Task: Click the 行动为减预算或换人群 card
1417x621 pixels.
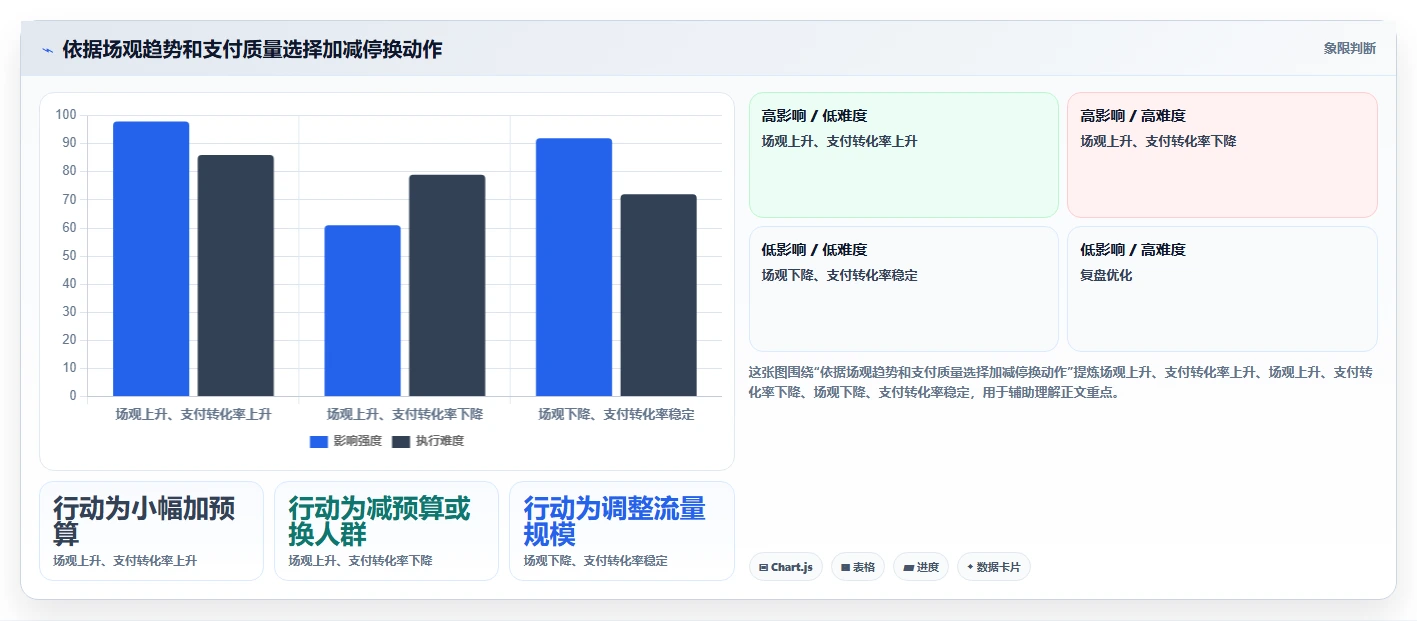Action: [386, 531]
